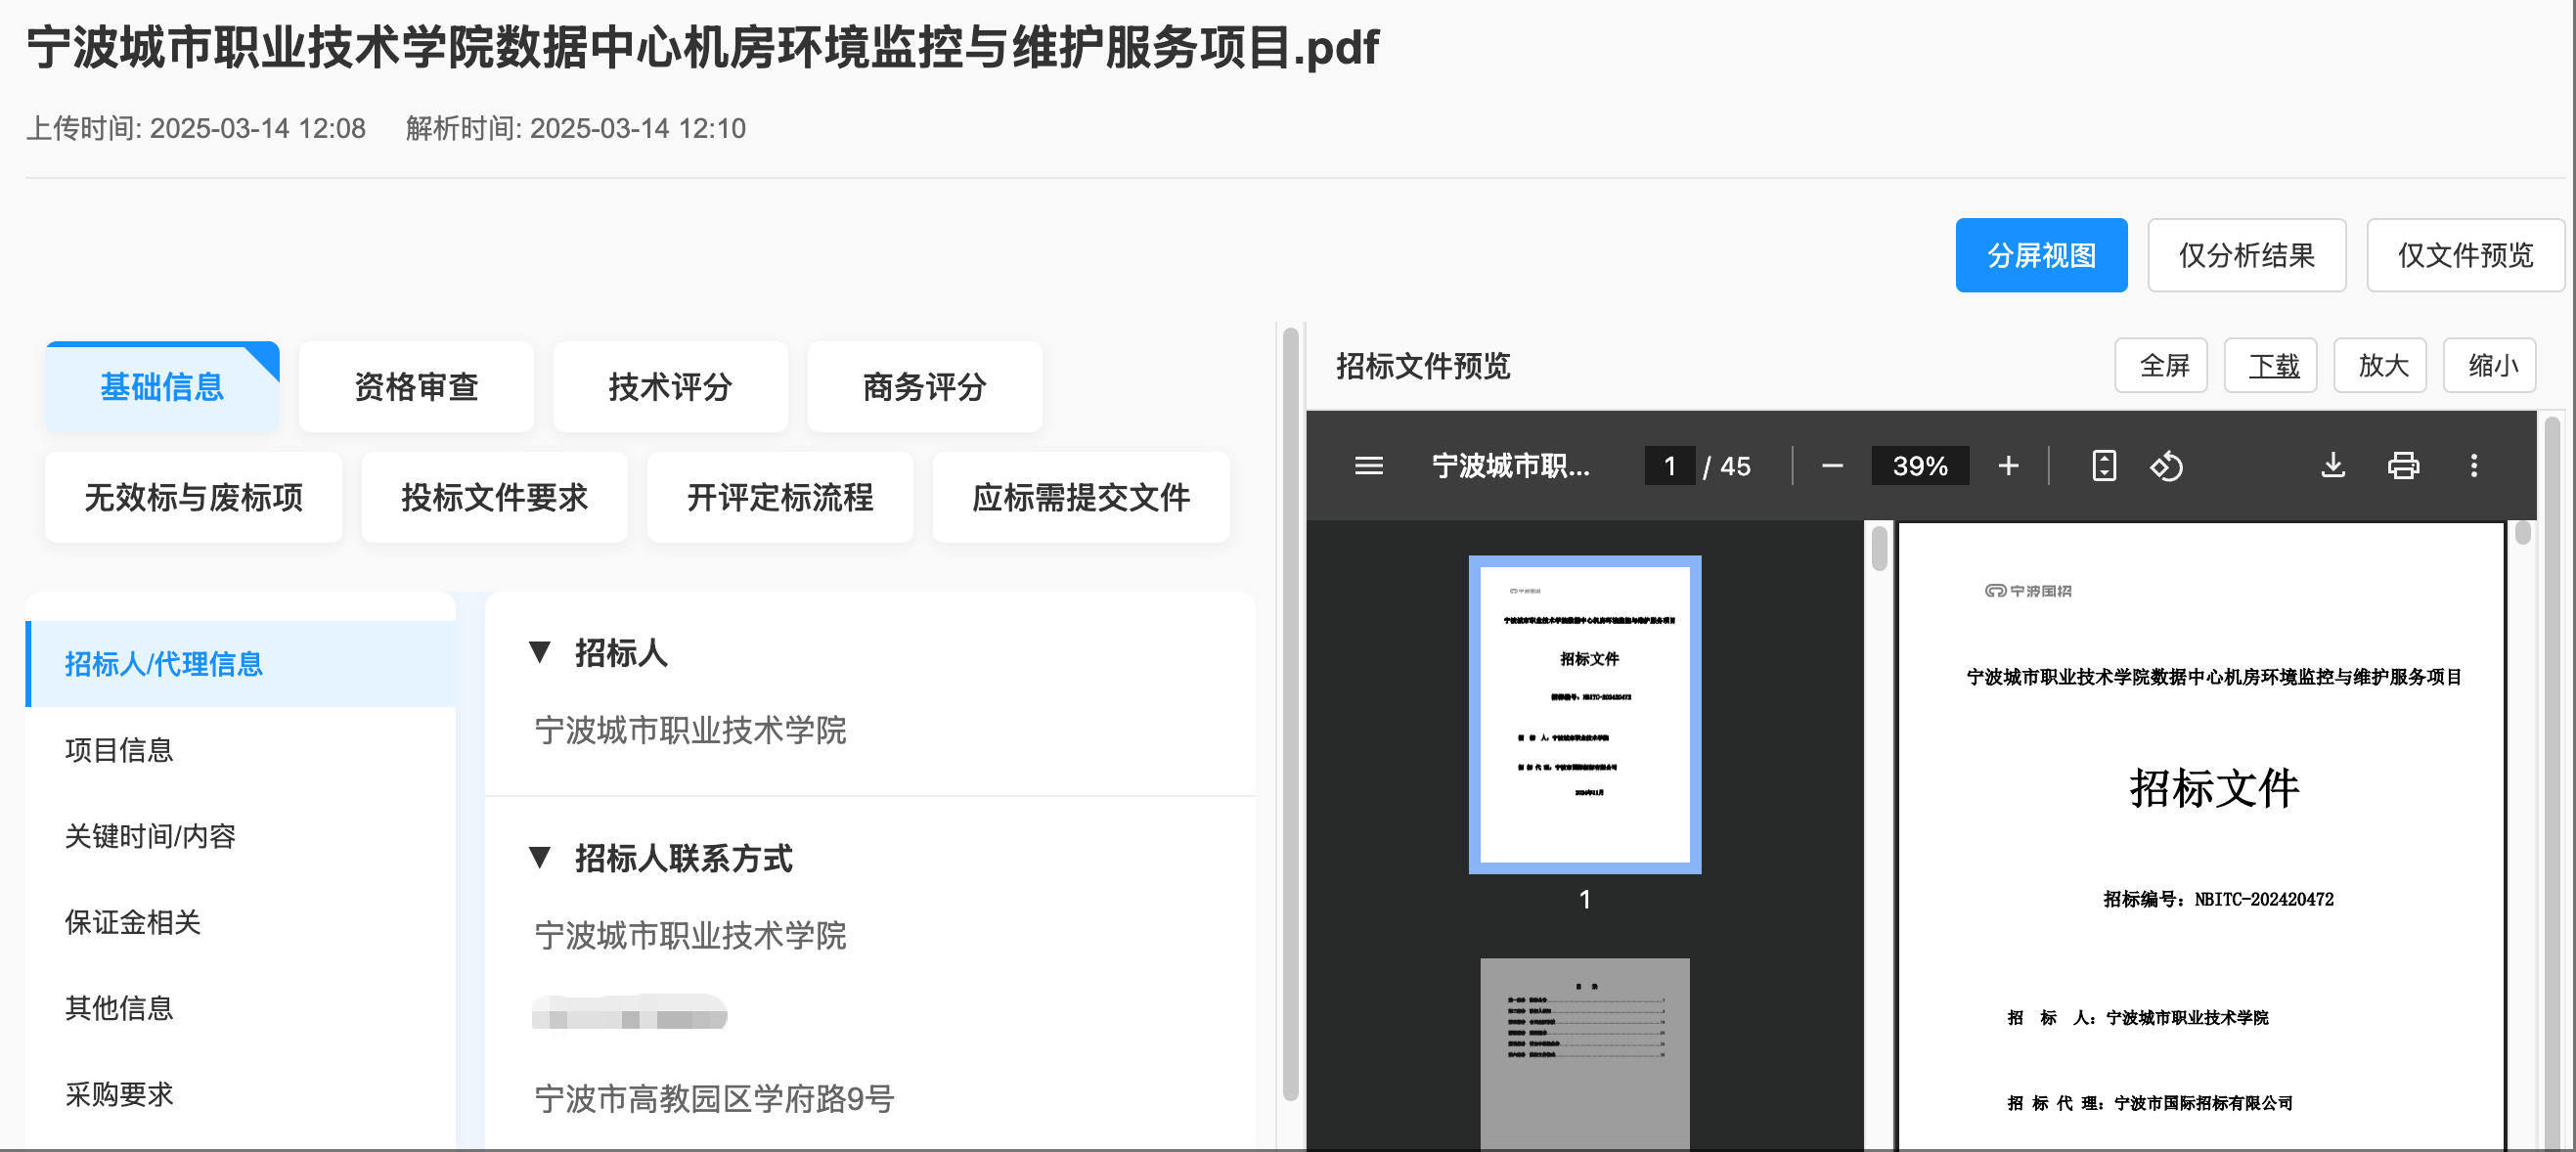Open the PDF viewer three-dot menu
Viewport: 2576px width, 1152px height.
click(2473, 466)
